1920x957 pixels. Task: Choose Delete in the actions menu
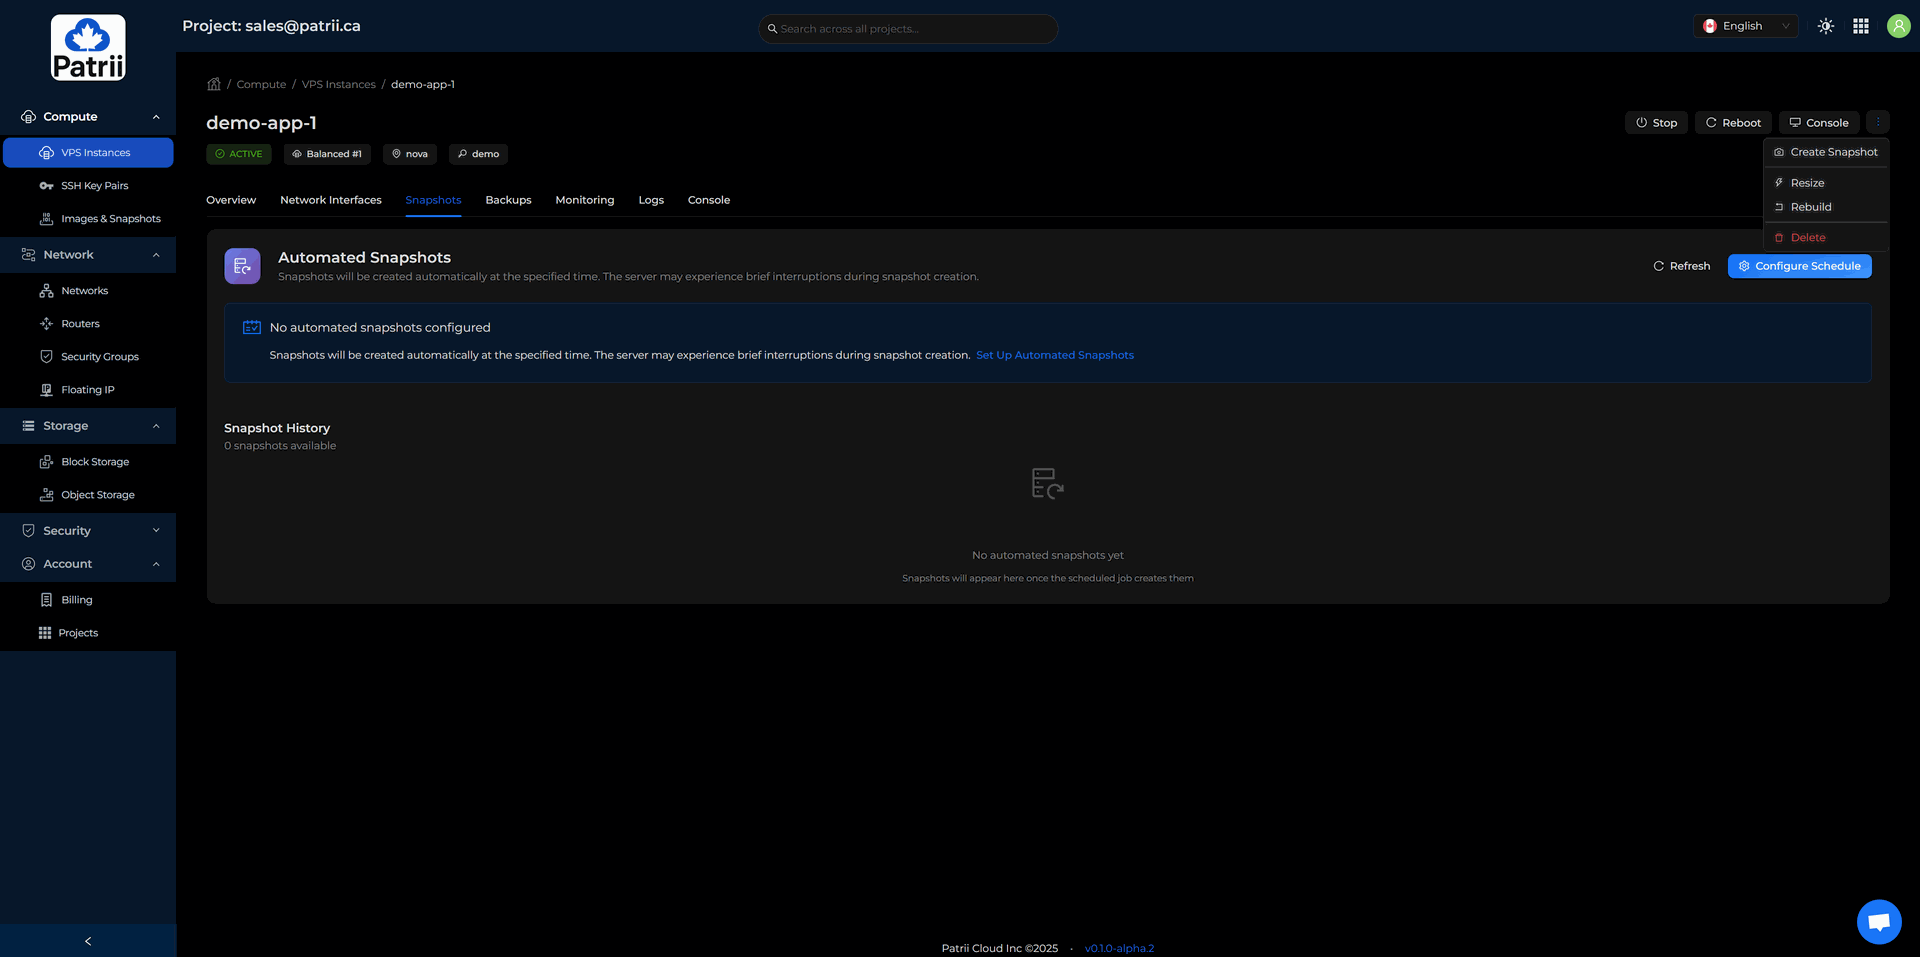coord(1807,238)
